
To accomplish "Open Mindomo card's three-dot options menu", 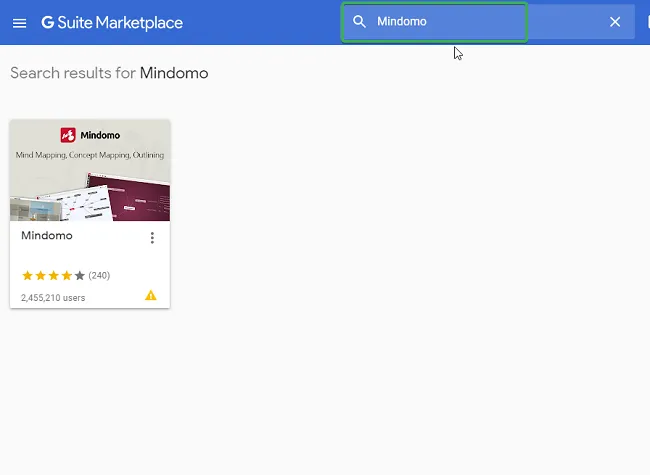I will (152, 238).
